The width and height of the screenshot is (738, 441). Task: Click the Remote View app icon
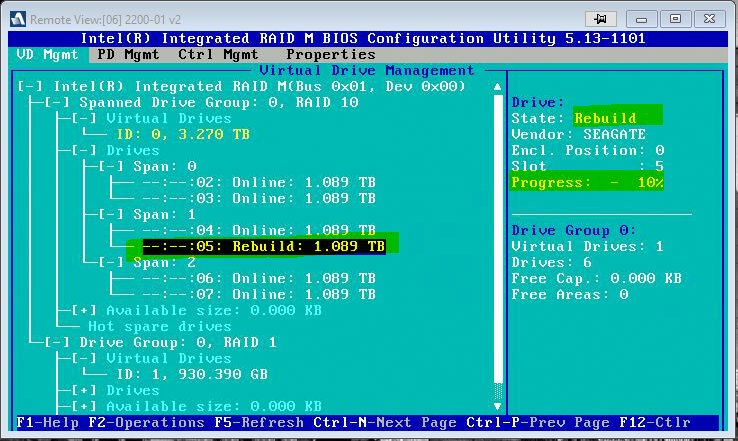click(x=17, y=19)
